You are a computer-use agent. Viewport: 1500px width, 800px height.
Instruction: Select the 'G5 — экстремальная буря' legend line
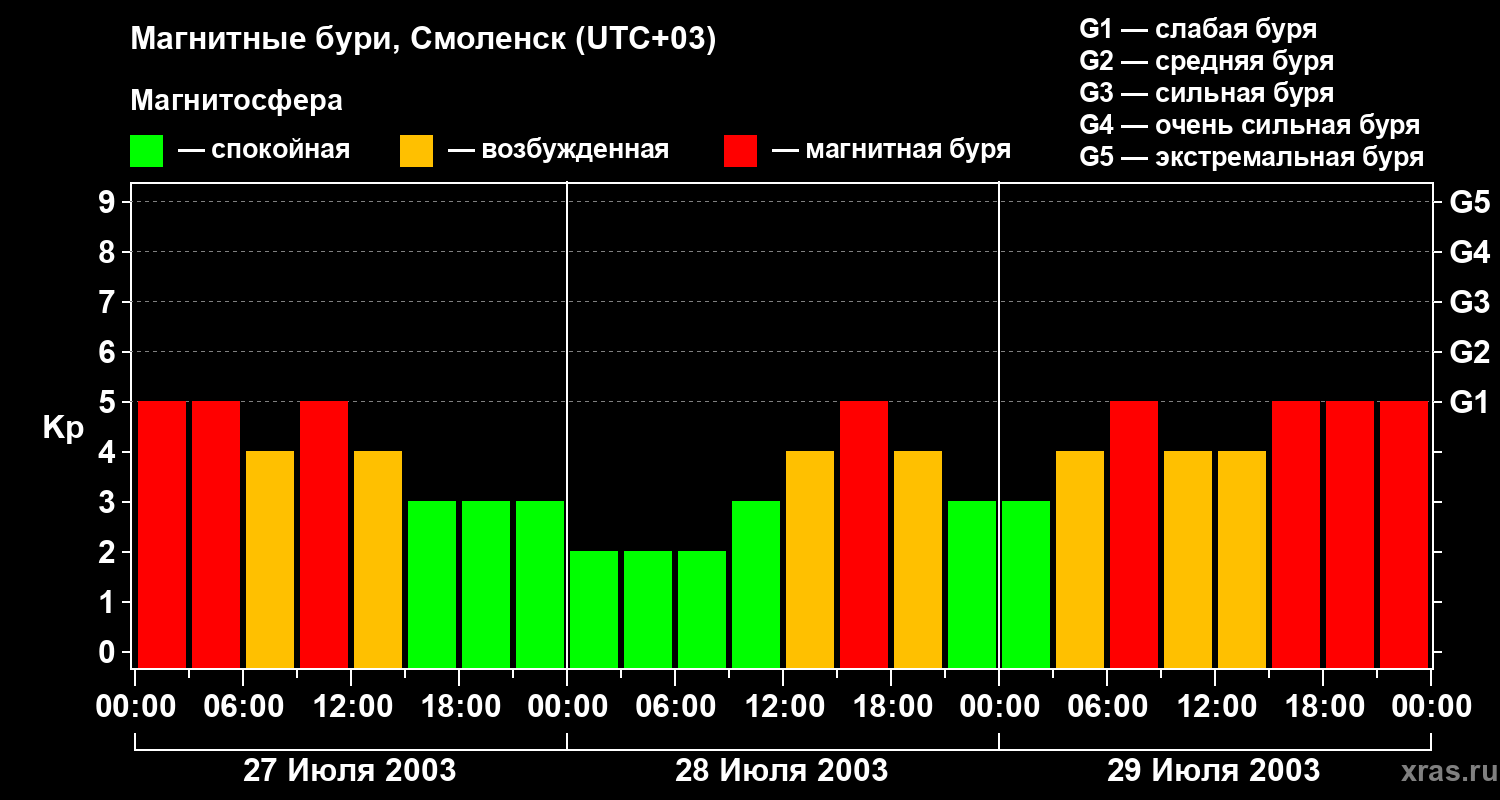(1251, 157)
